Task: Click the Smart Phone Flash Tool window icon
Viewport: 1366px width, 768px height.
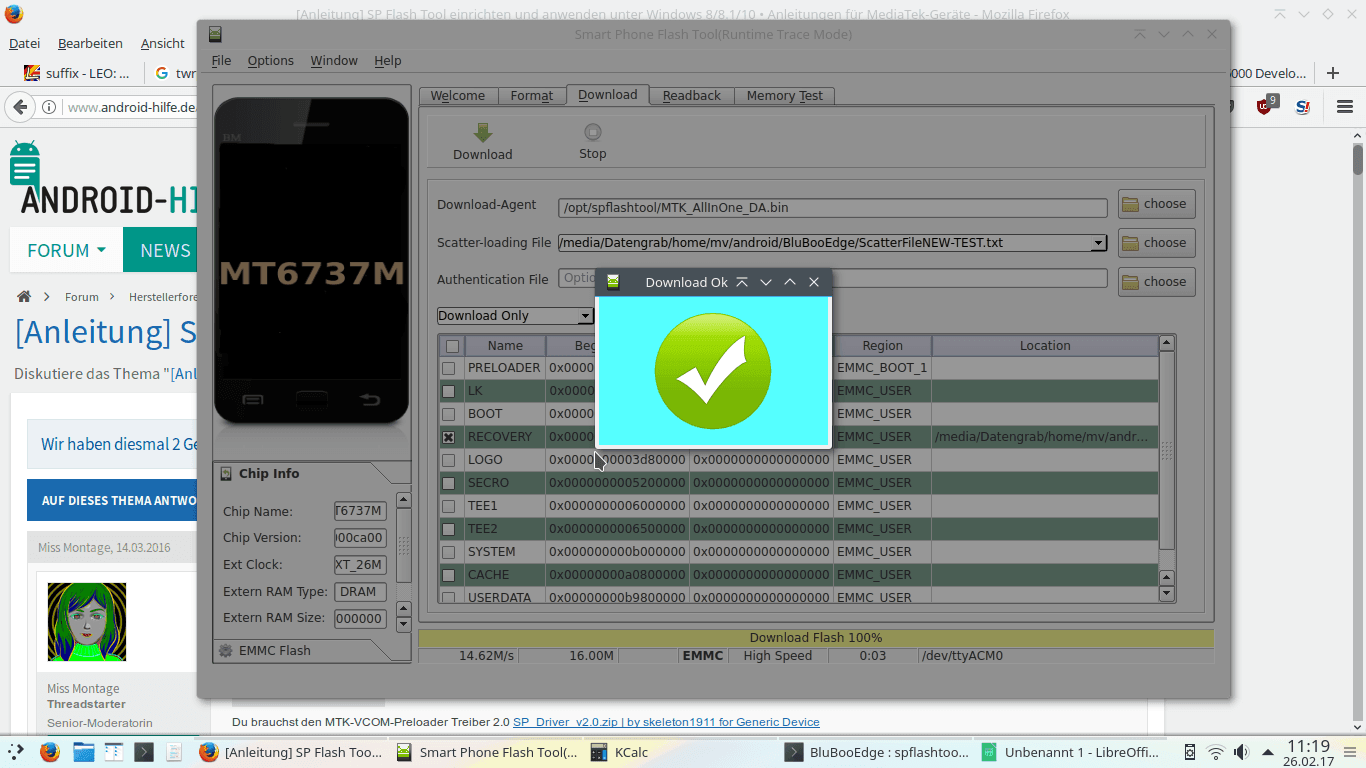Action: 215,34
